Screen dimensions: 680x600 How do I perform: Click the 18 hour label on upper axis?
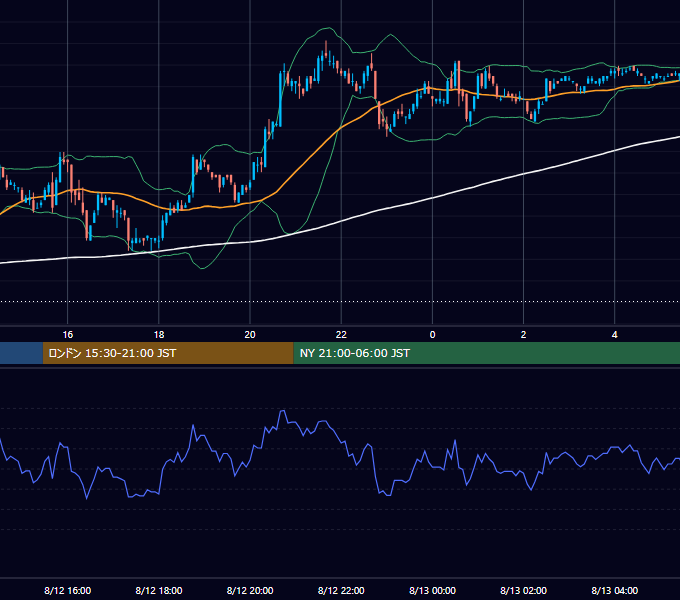(159, 335)
